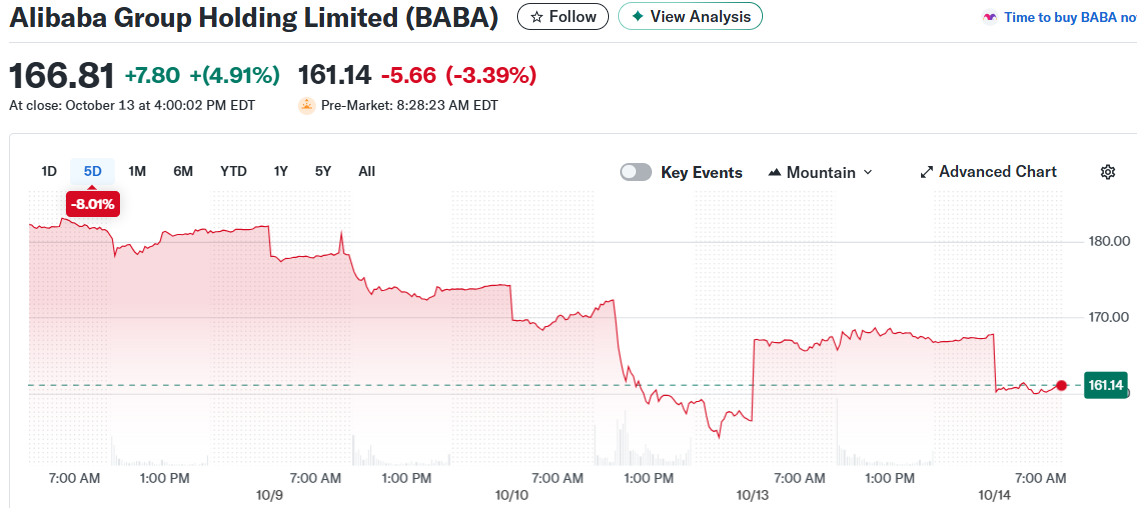Open chart settings gear icon

tap(1107, 172)
